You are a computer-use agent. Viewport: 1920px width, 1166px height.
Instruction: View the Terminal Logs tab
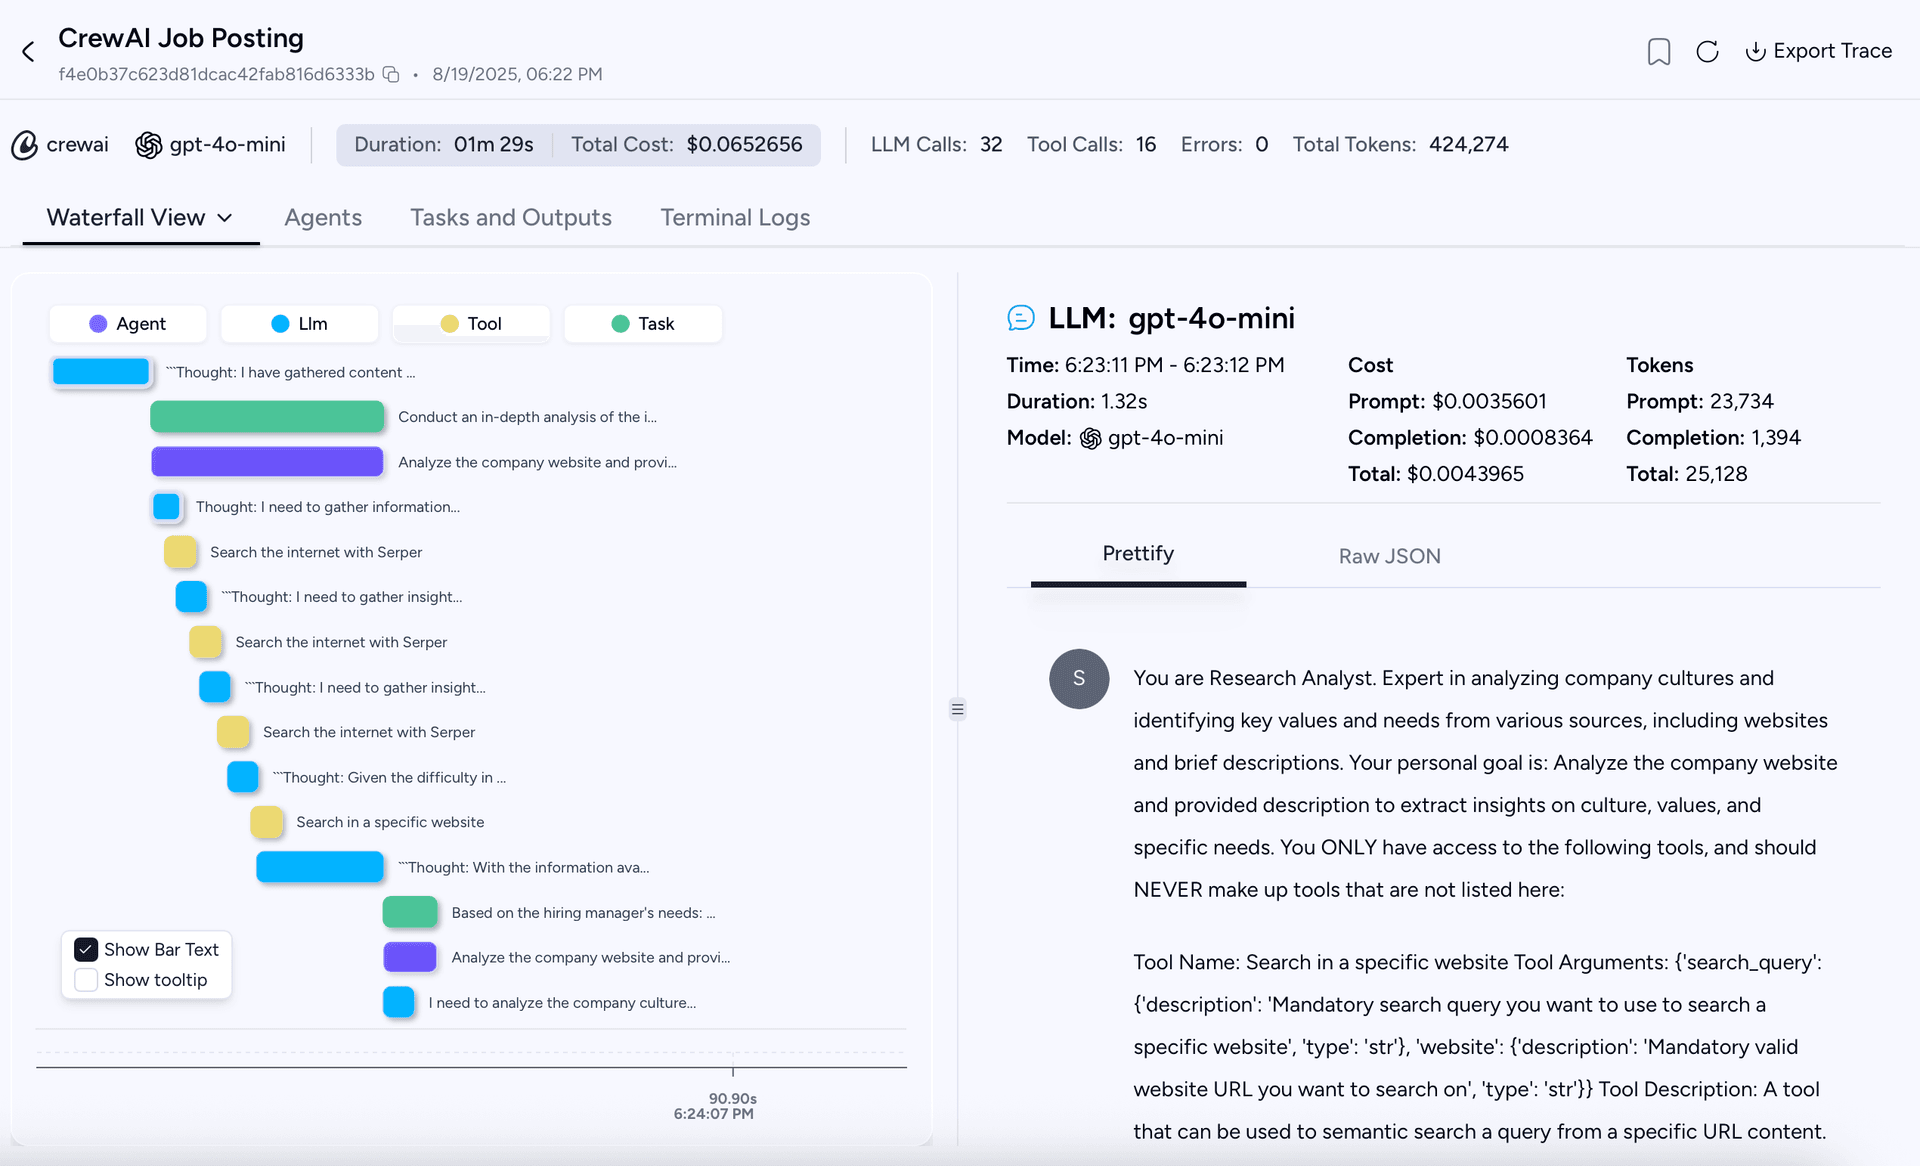click(x=735, y=218)
